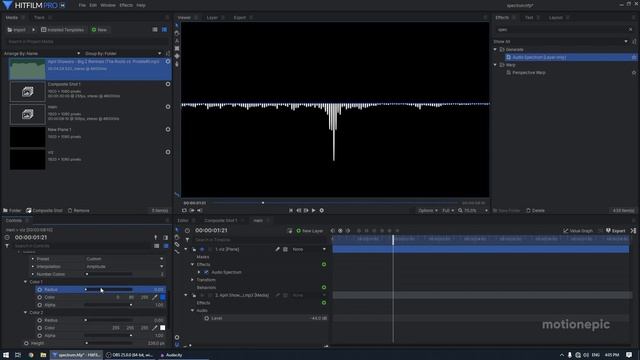Toggle keyframing for Color 2 Radius

click(x=40, y=320)
